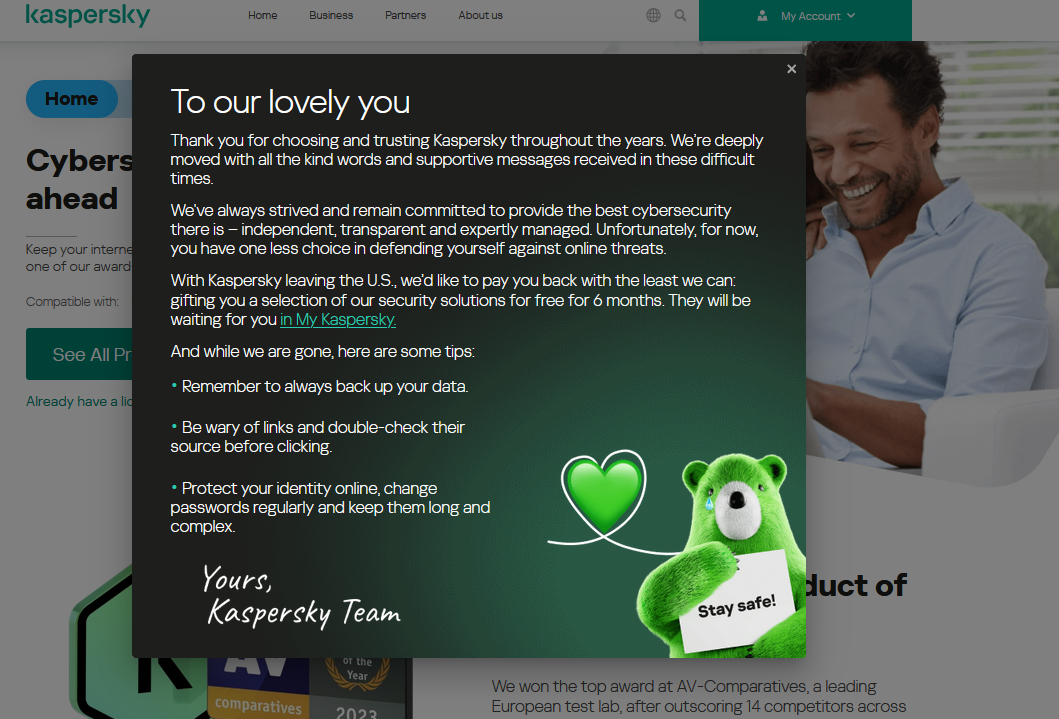The width and height of the screenshot is (1059, 719).
Task: Open the Partners menu item
Action: [405, 15]
